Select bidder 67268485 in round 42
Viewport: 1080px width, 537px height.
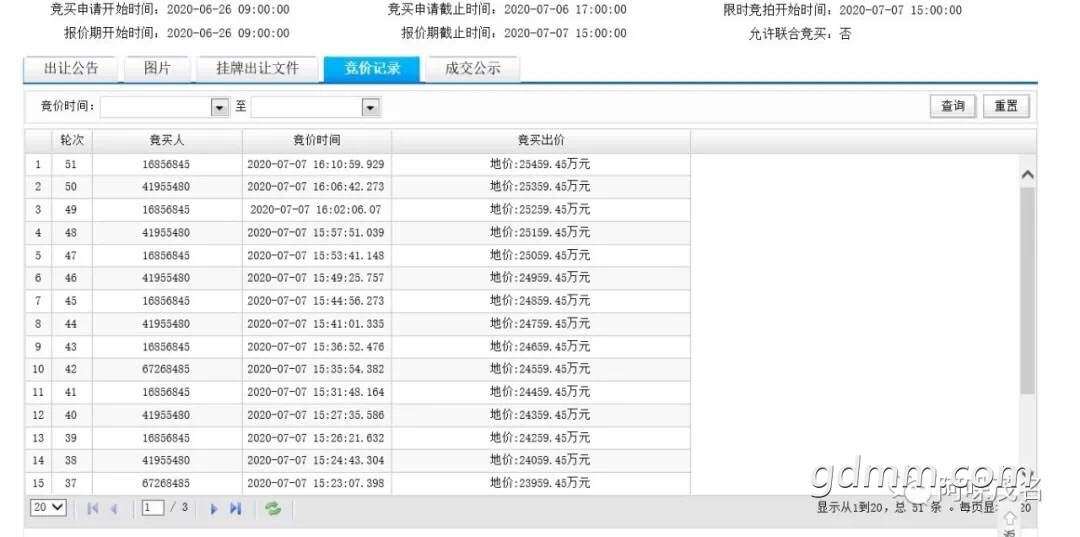(166, 369)
